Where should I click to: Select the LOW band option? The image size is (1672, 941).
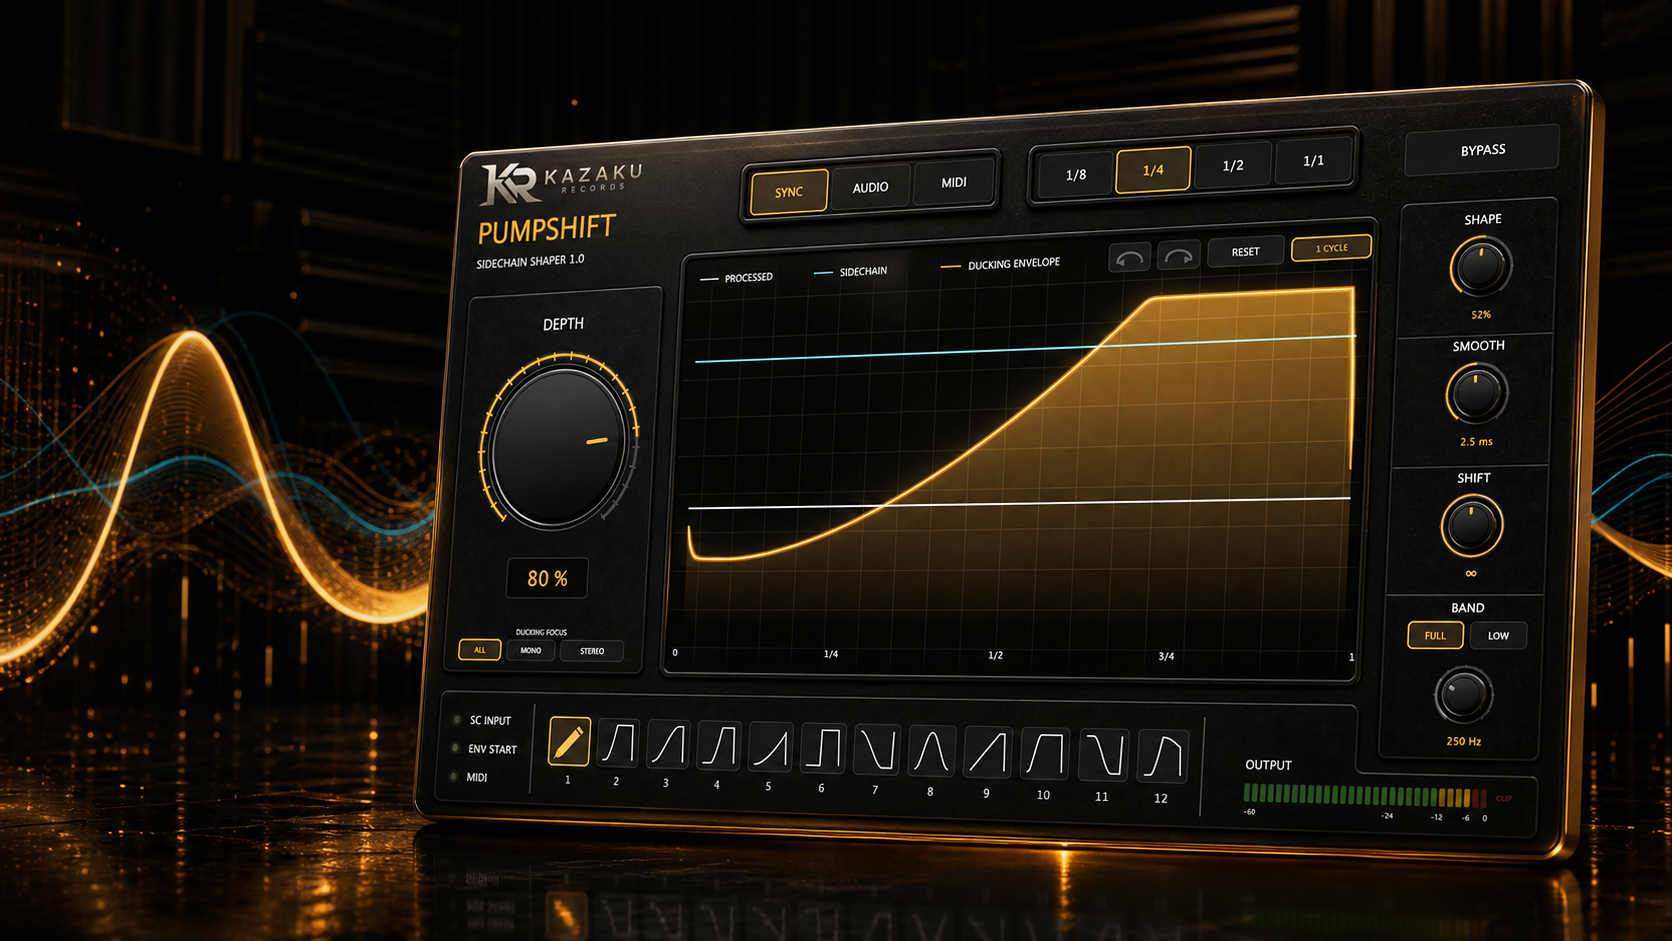1498,636
